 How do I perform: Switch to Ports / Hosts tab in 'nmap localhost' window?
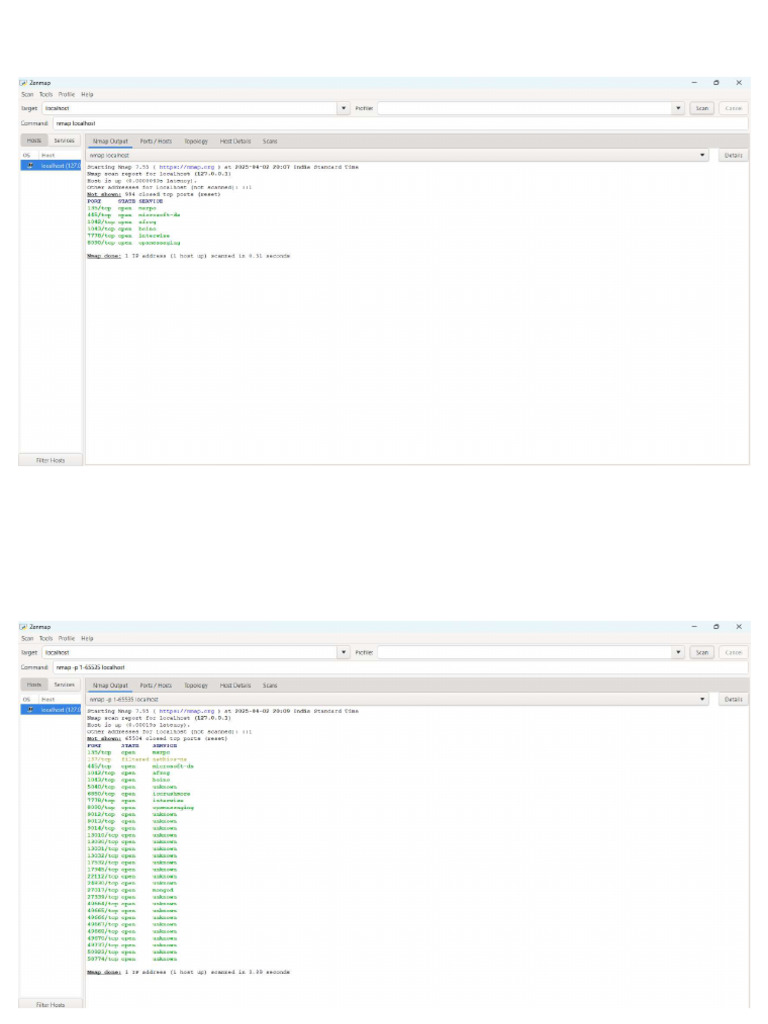click(x=155, y=141)
